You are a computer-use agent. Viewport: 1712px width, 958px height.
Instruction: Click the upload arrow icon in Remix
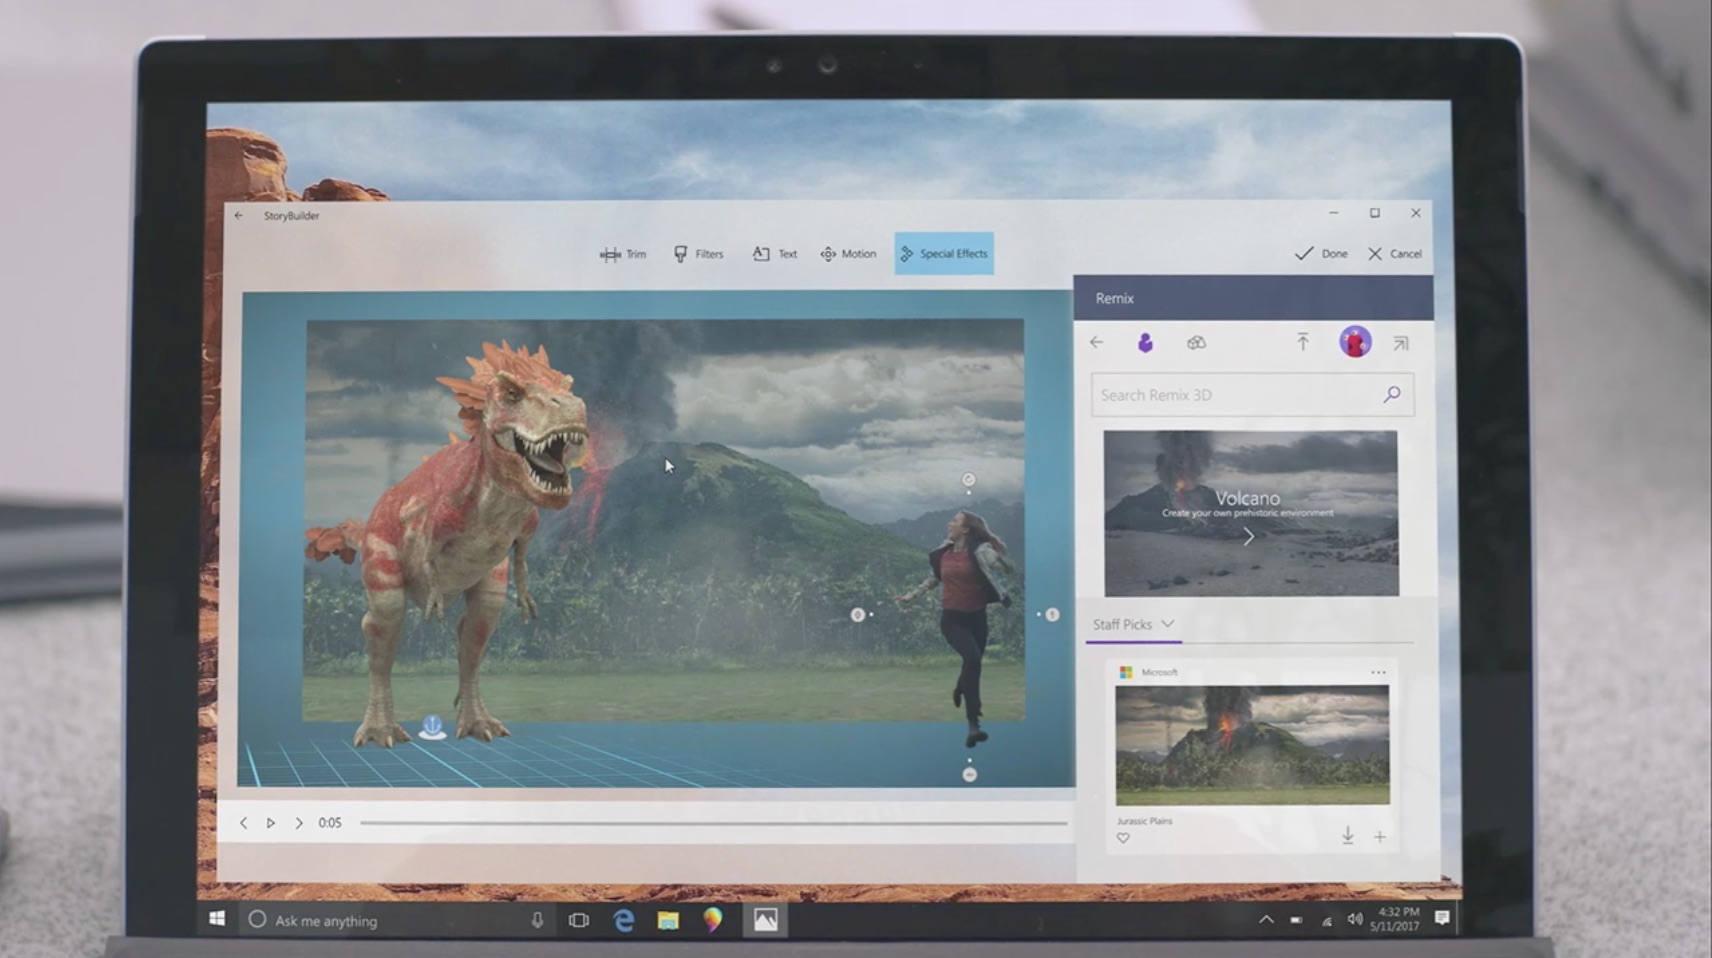[x=1302, y=342]
